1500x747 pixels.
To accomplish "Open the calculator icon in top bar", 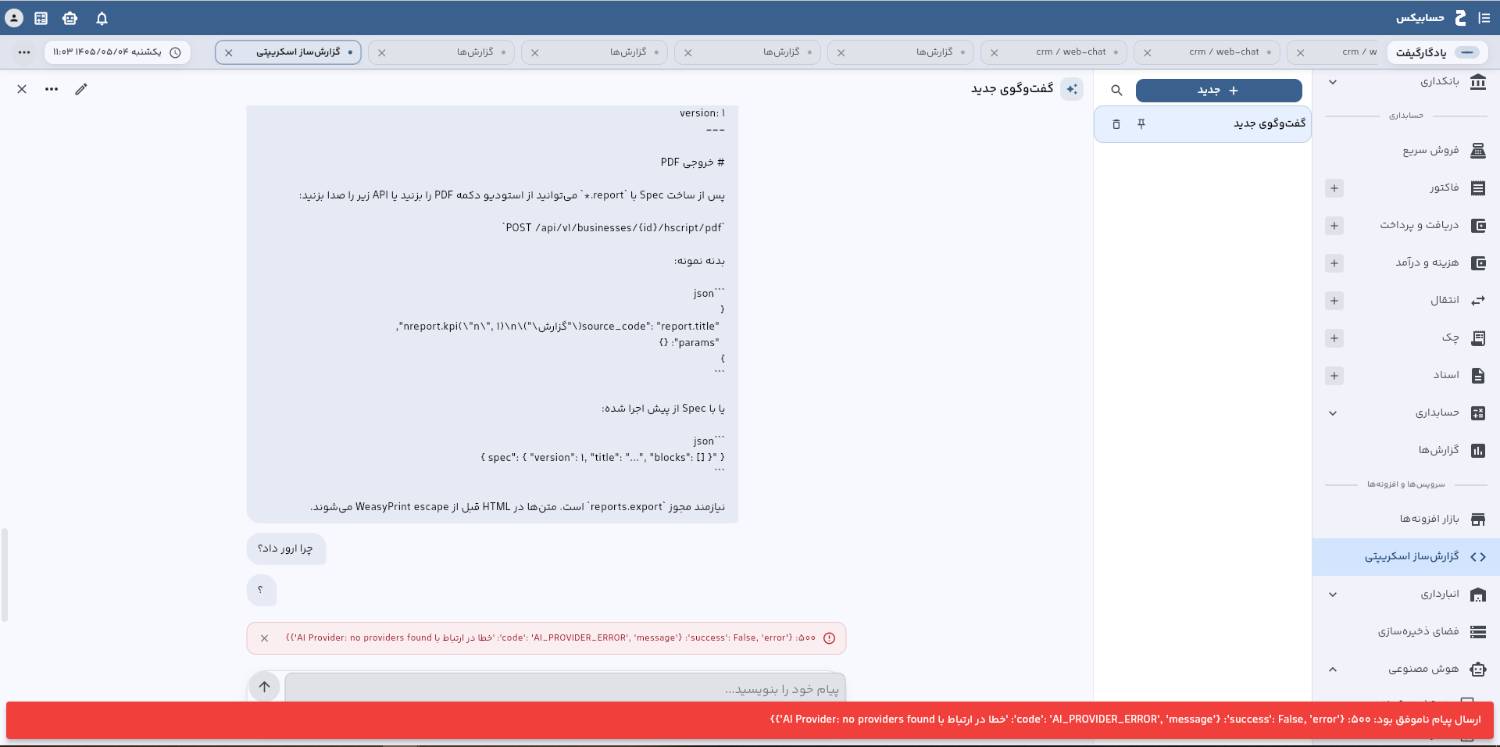I will (41, 18).
